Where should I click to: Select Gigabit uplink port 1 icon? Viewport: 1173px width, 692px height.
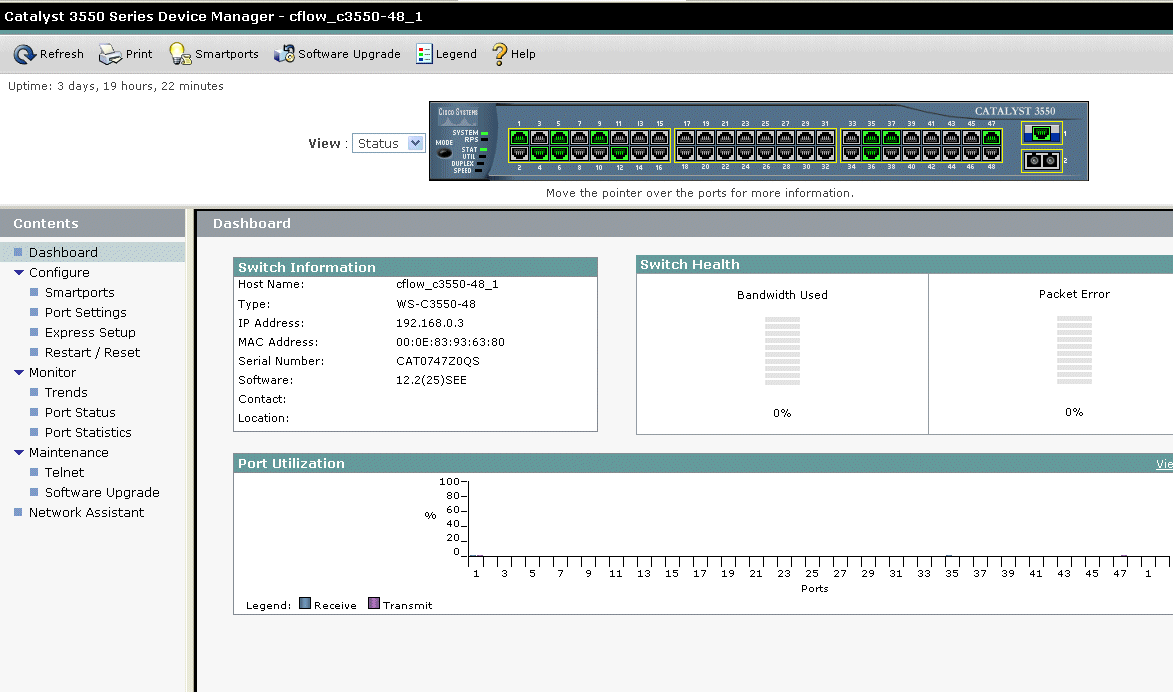coord(1041,134)
